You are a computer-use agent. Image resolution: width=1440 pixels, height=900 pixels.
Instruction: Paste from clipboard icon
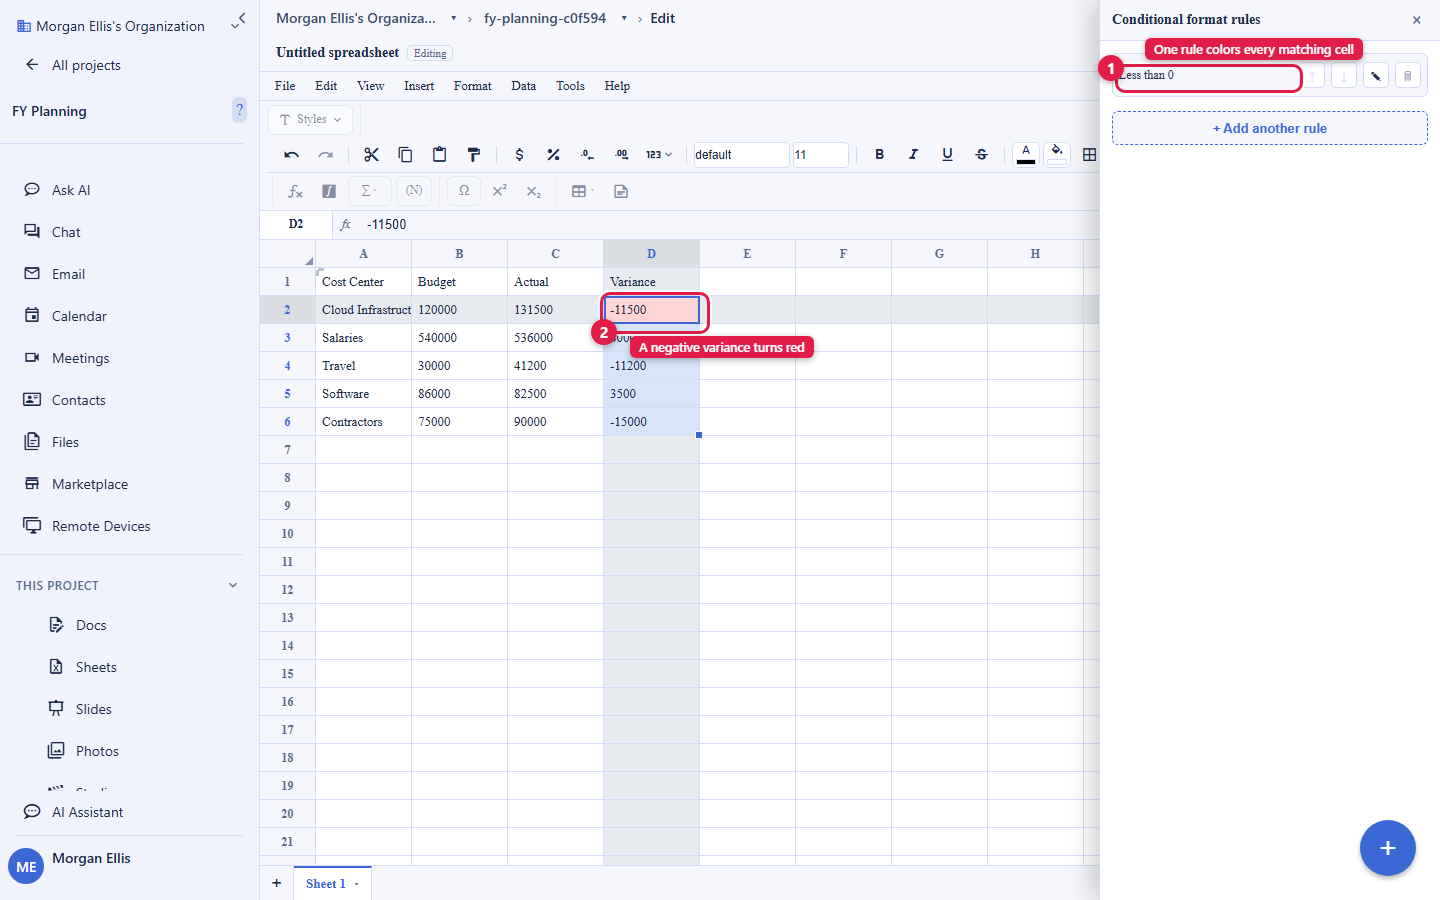(439, 155)
